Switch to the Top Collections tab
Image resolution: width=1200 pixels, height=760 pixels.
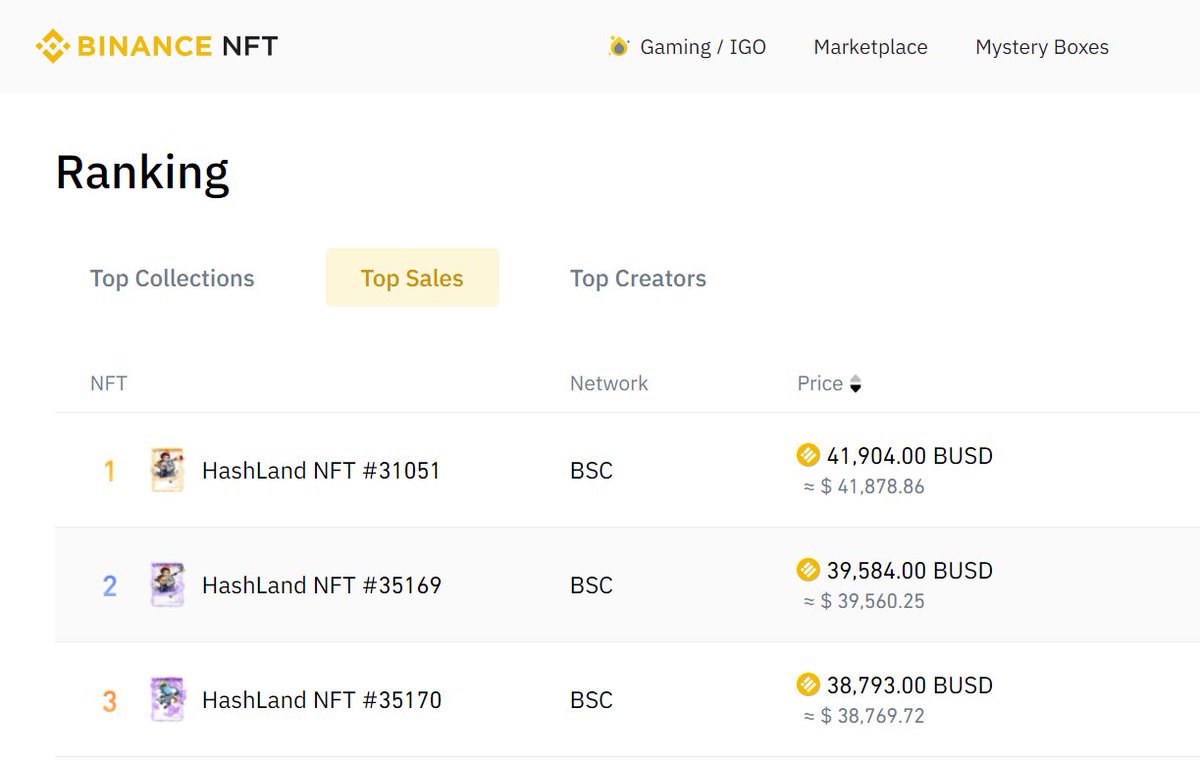coord(172,278)
